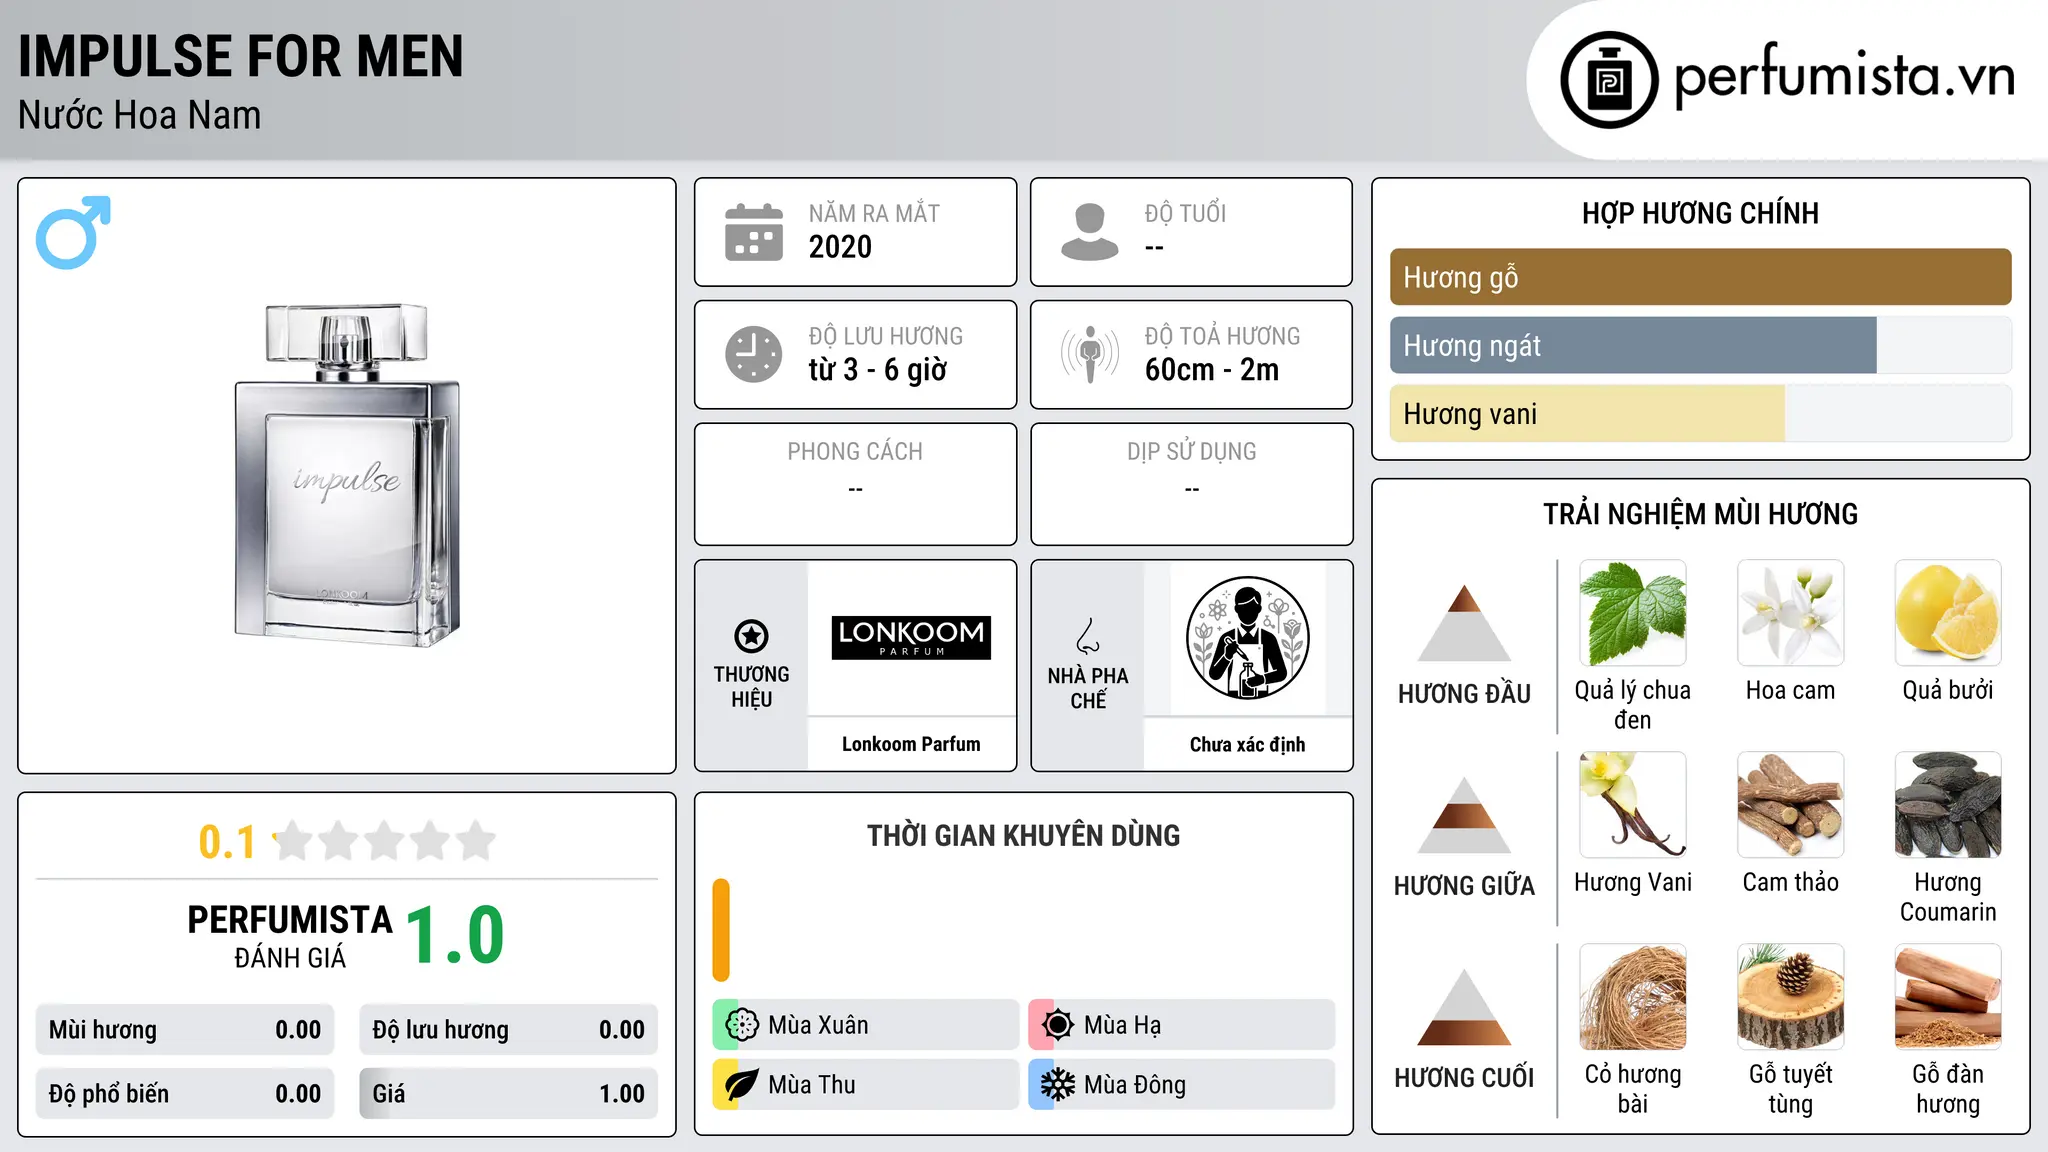
Task: Click the sillage icon beside Độ toả hương
Action: (1090, 354)
